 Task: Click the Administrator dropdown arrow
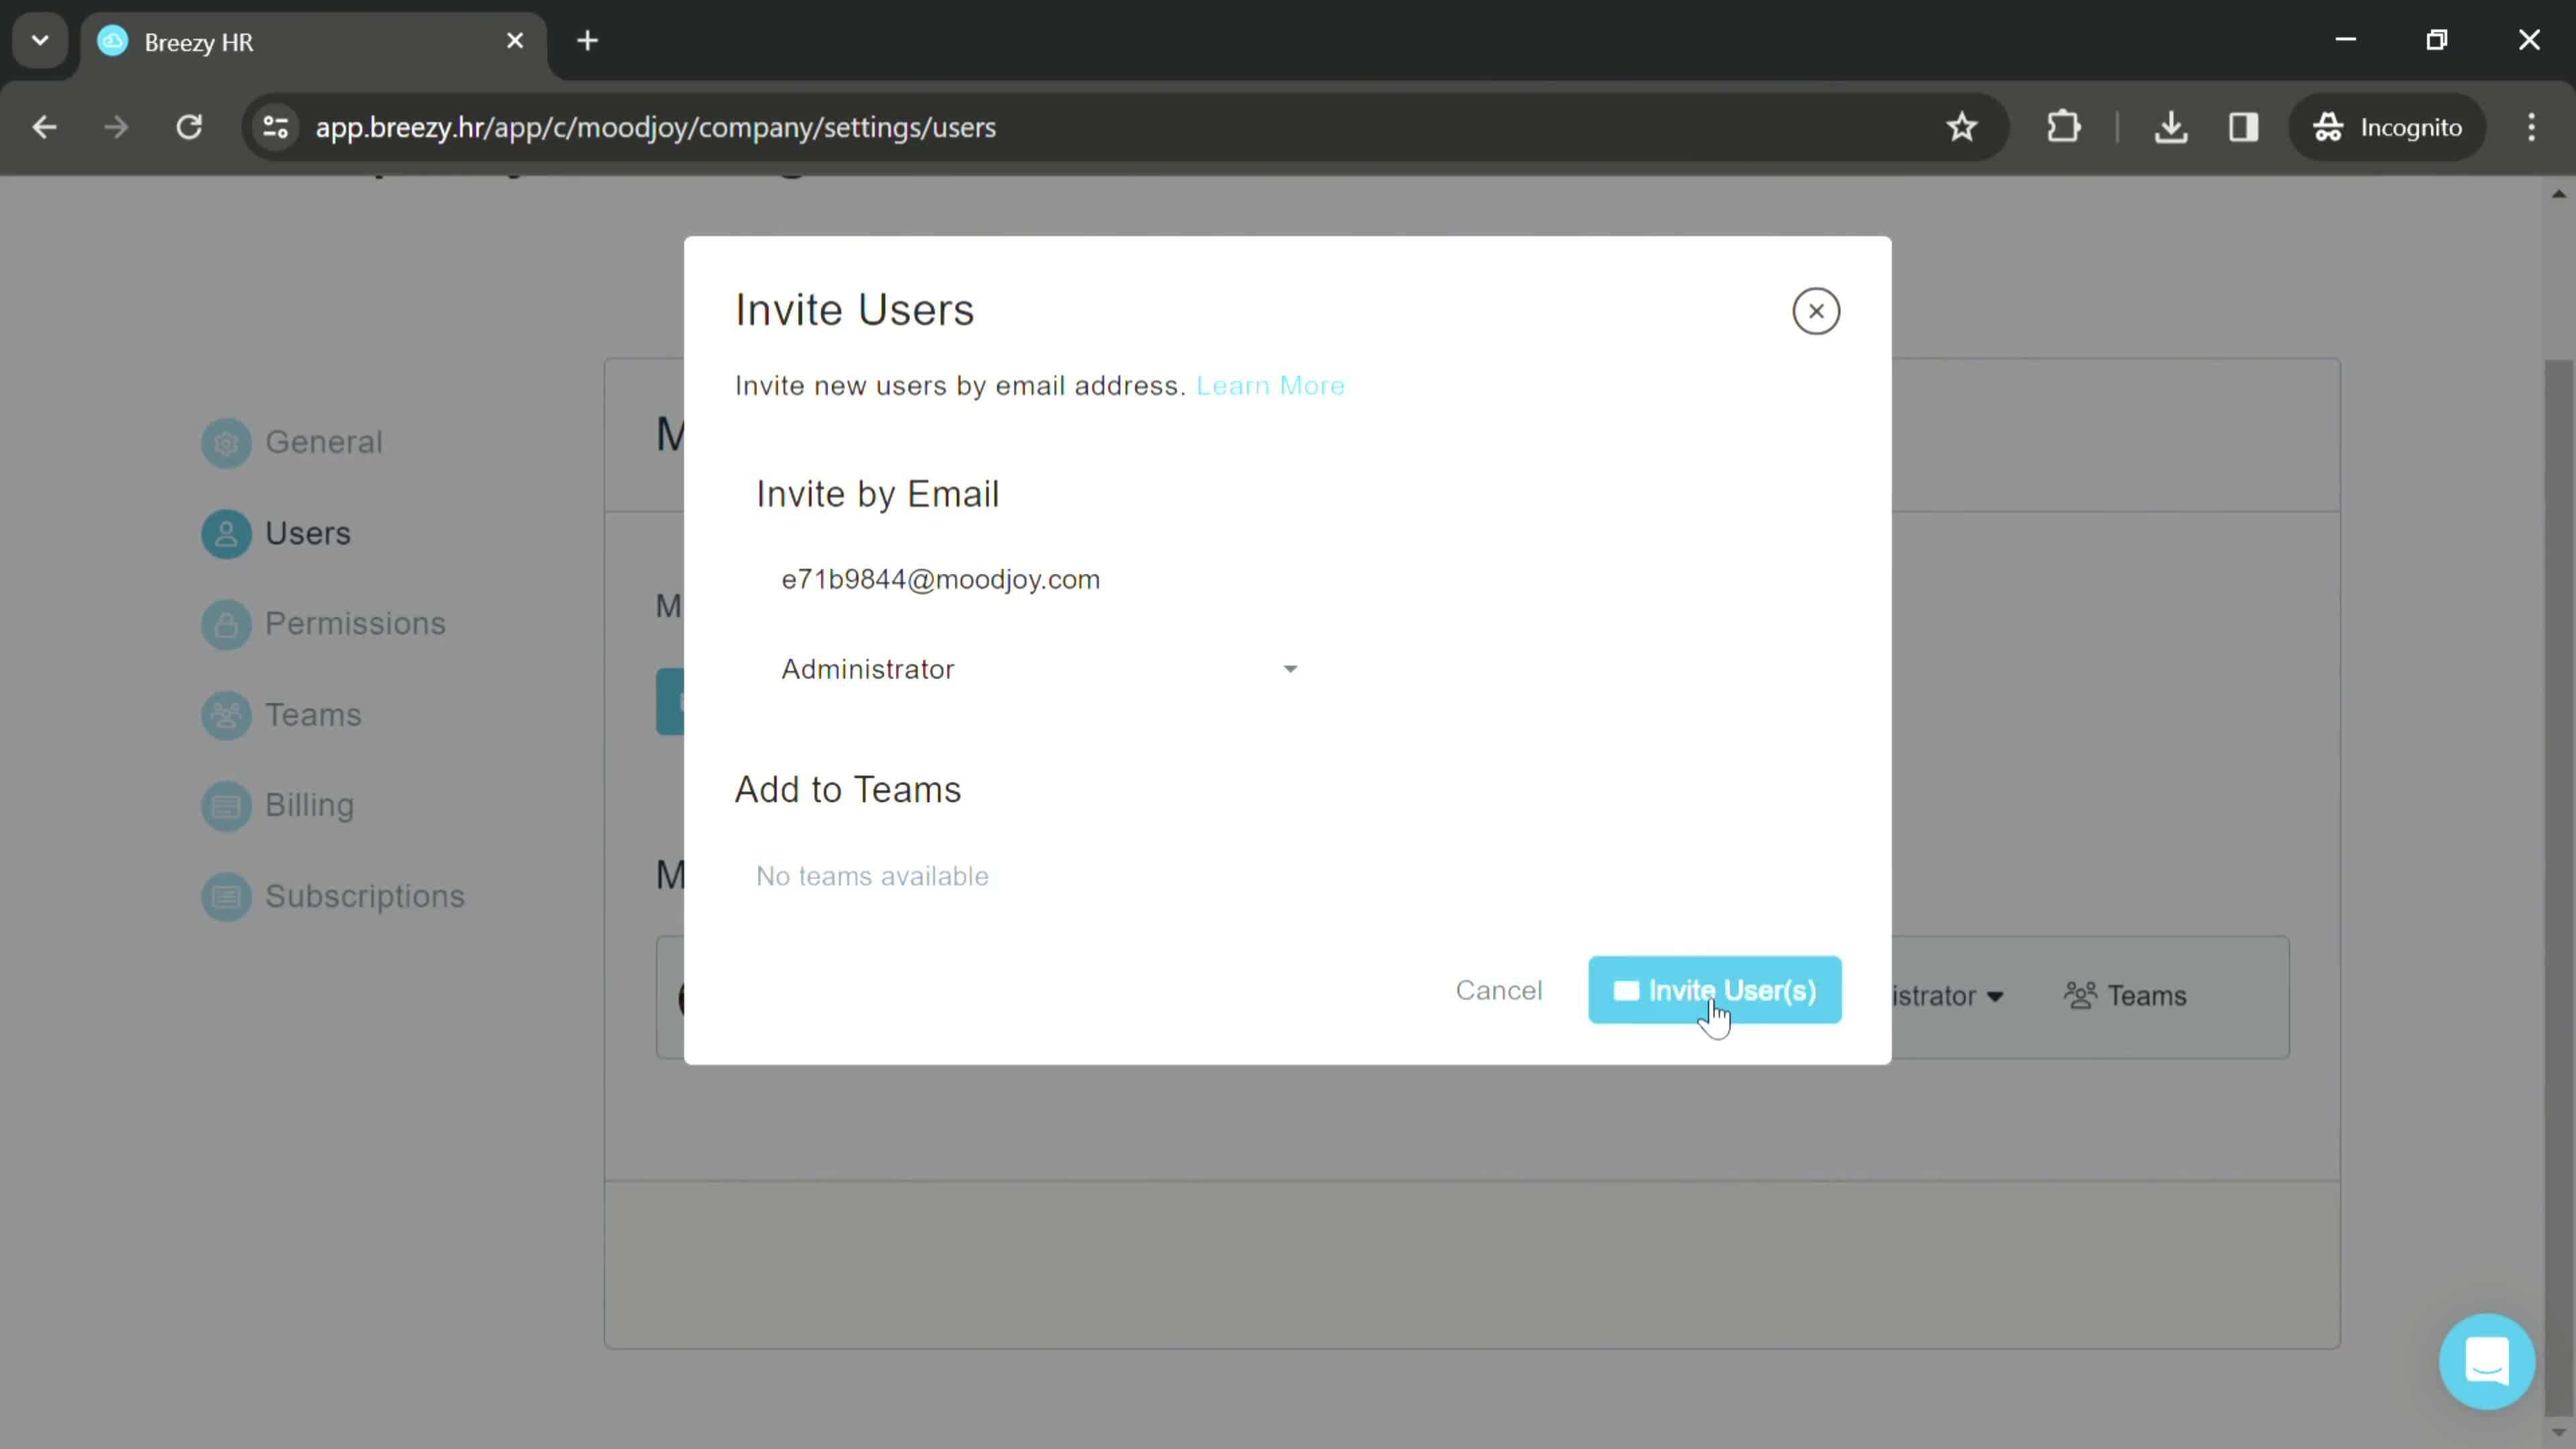click(1290, 669)
